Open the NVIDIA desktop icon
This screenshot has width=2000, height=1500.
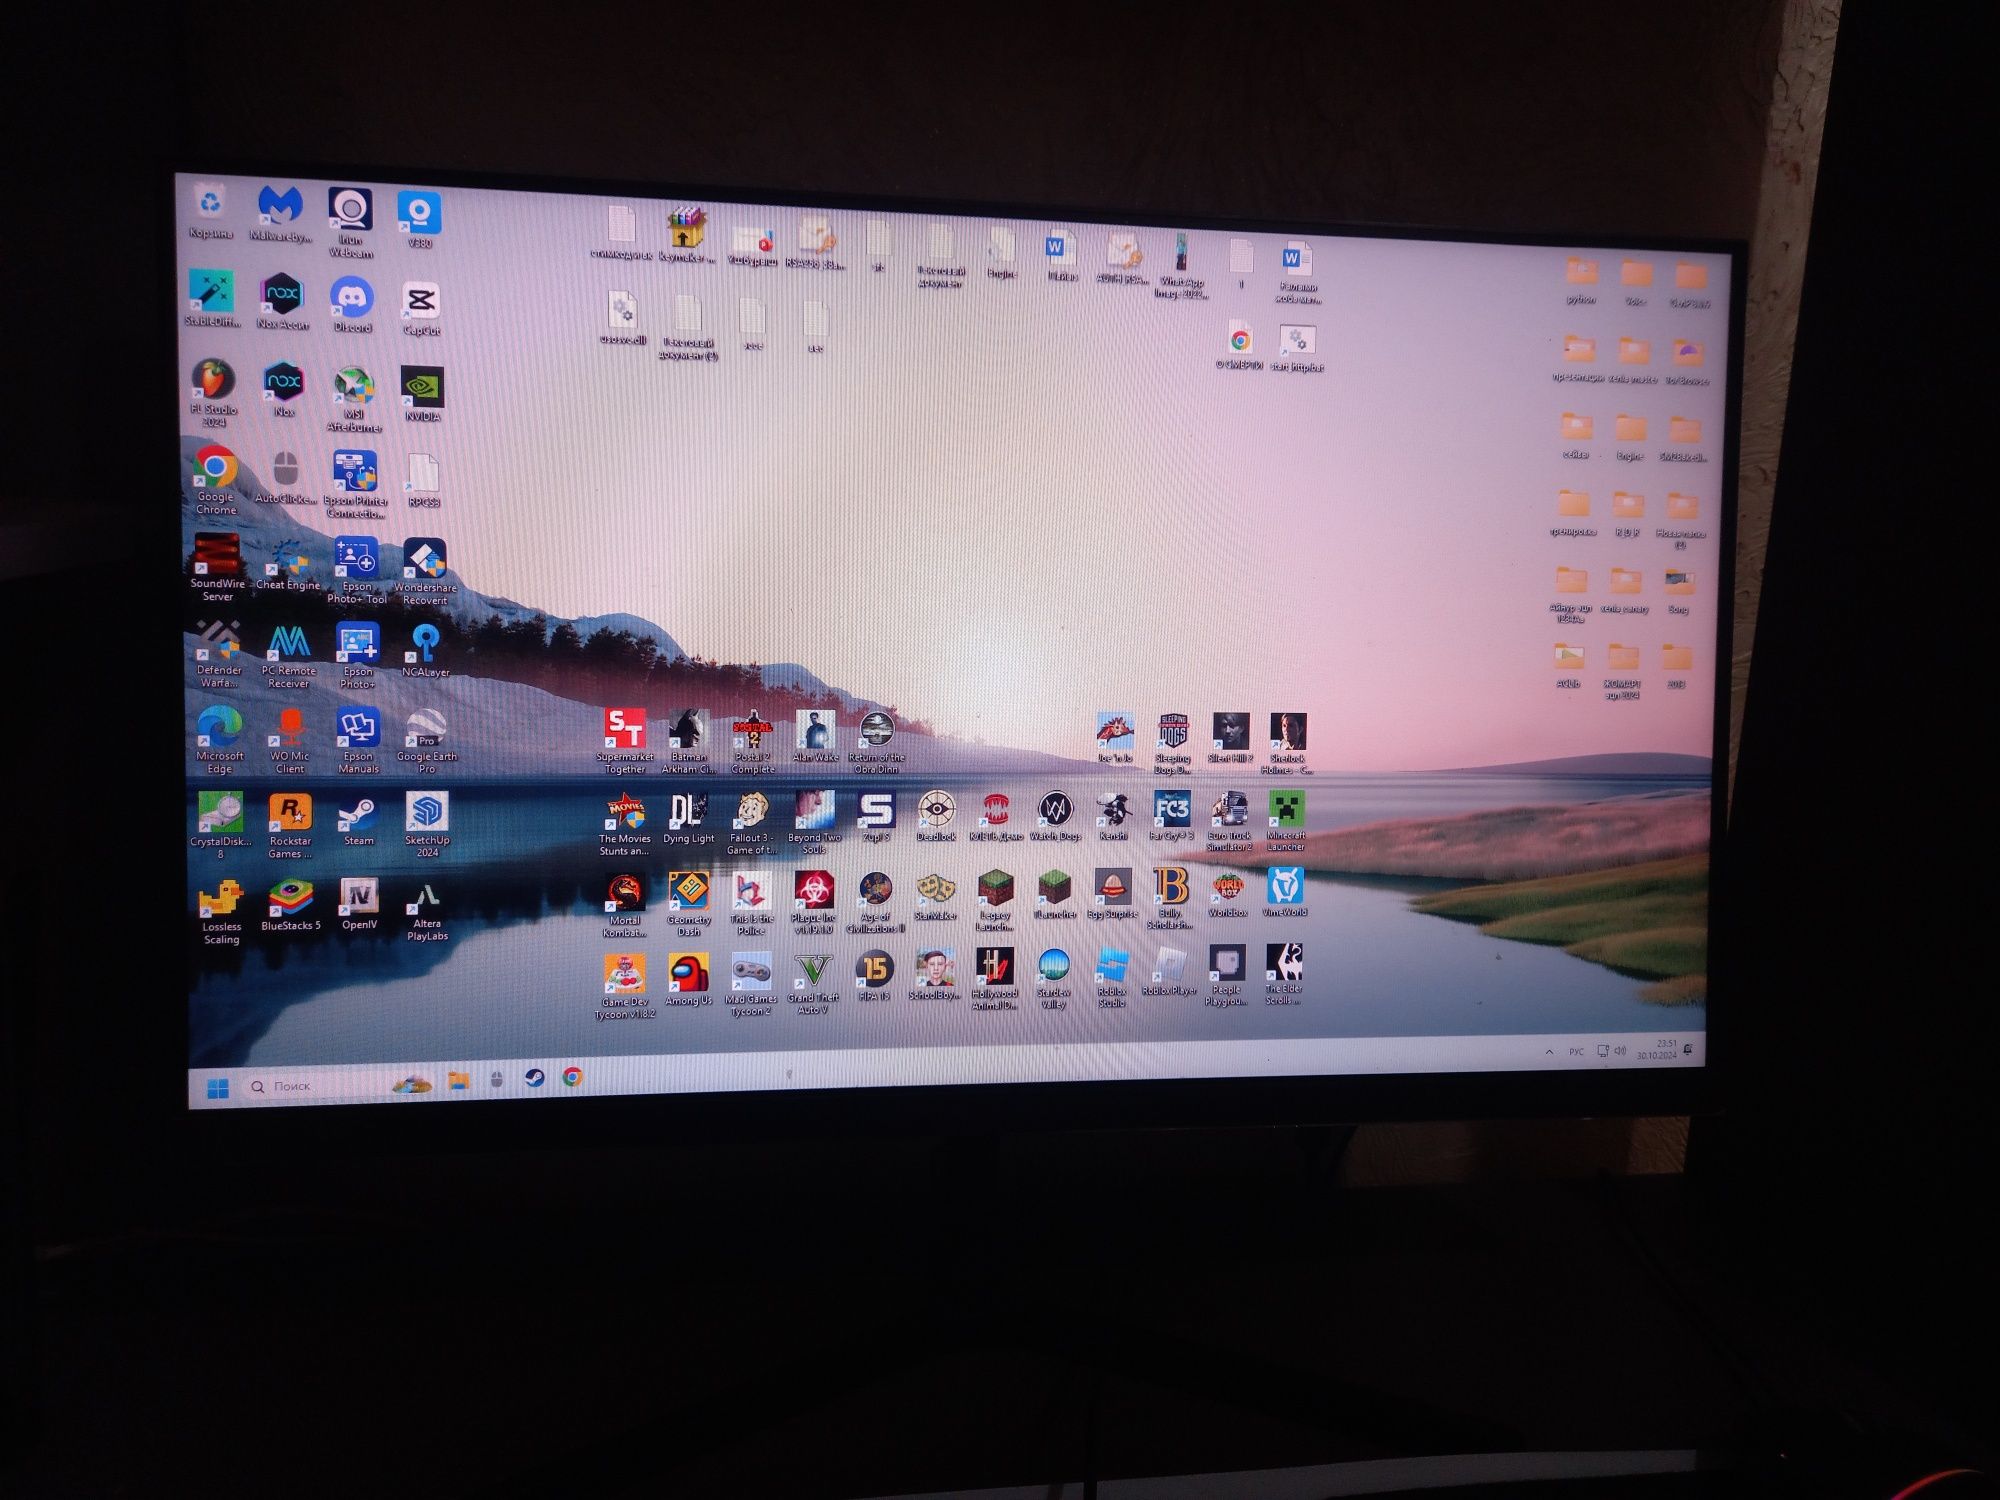click(422, 393)
